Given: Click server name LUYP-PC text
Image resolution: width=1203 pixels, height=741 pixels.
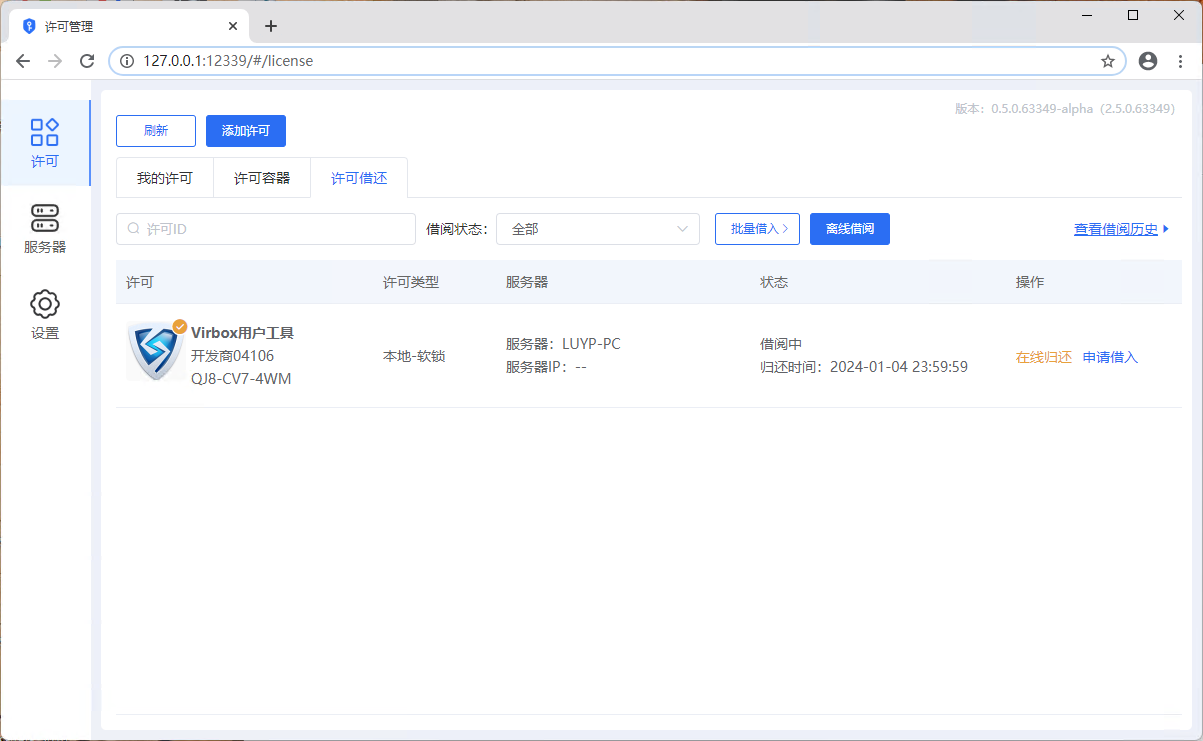Looking at the screenshot, I should point(591,344).
